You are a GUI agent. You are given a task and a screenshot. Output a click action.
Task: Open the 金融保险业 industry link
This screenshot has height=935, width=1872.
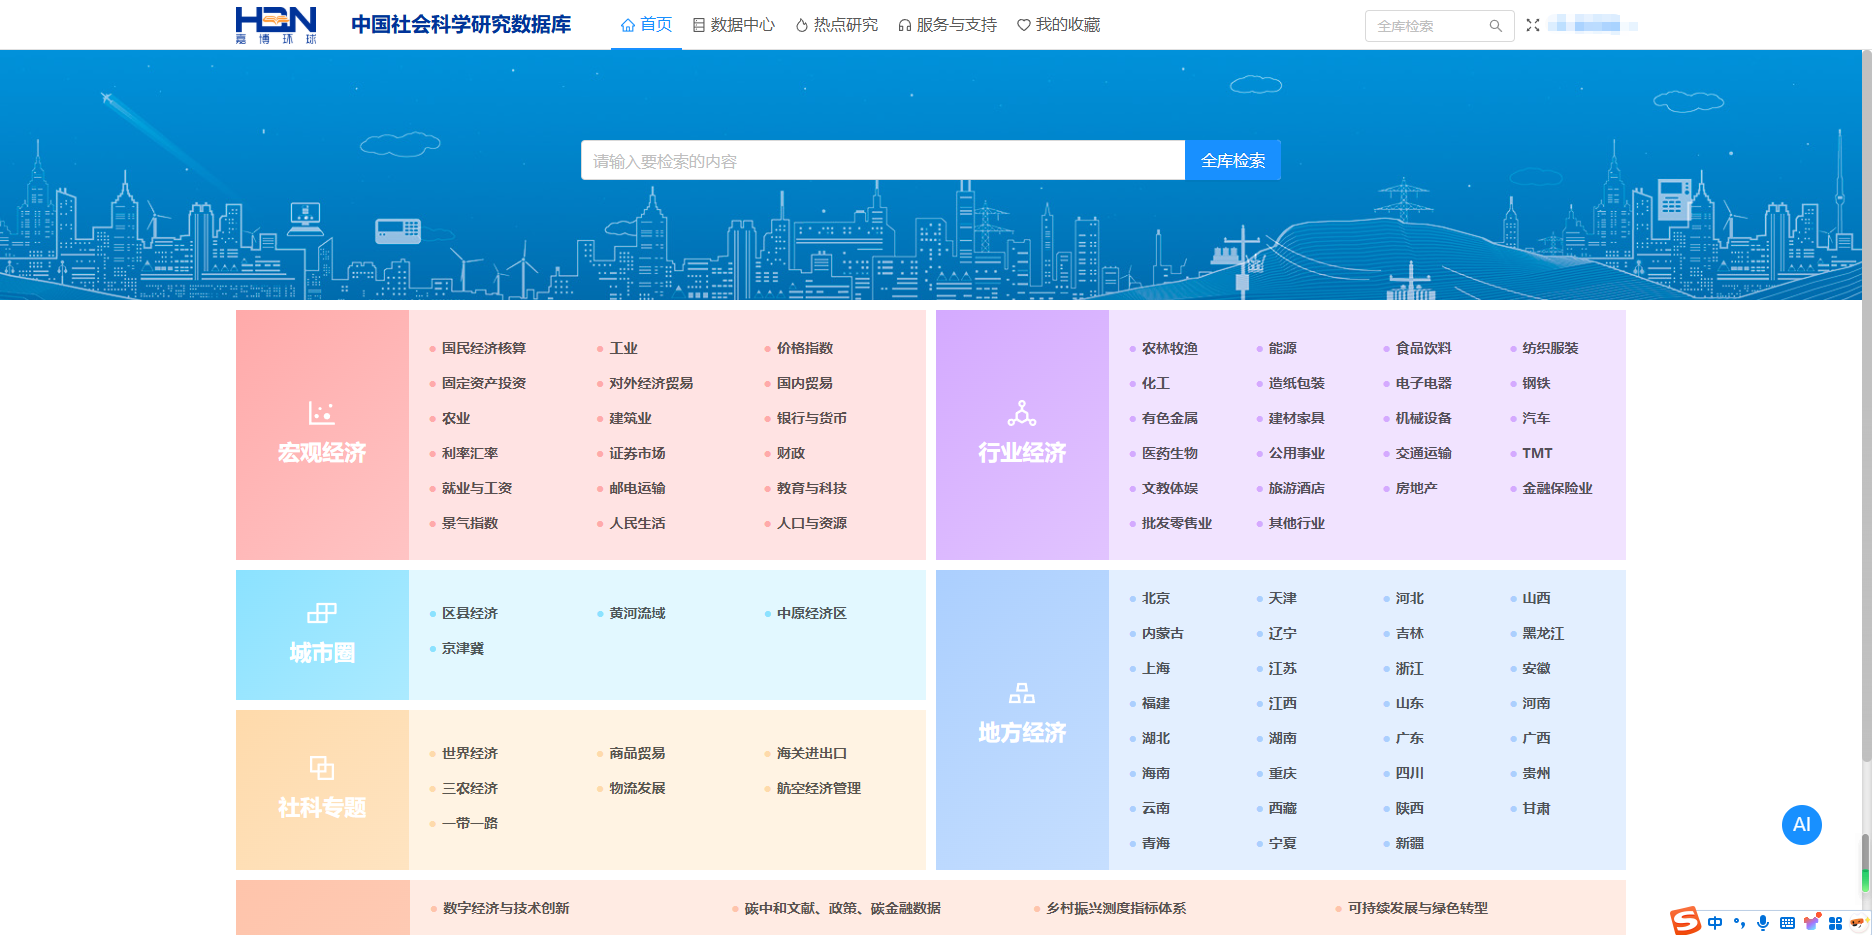point(1557,488)
